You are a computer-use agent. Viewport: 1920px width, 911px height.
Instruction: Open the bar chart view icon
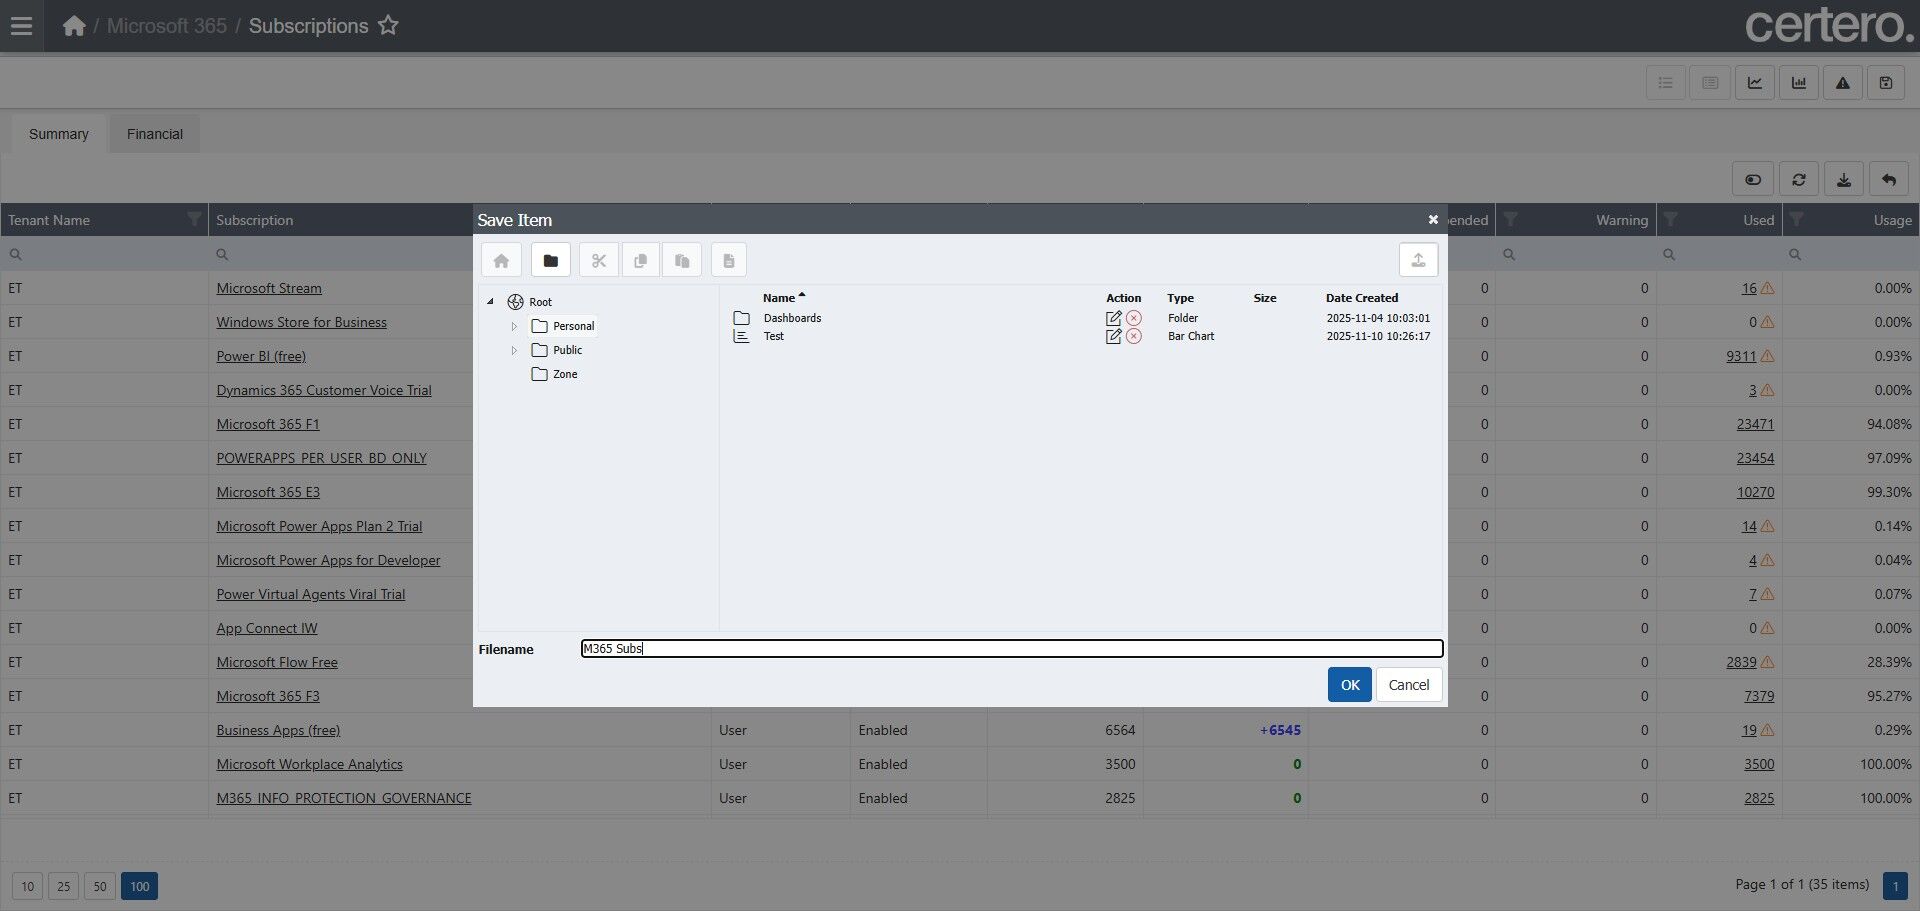coord(1799,83)
